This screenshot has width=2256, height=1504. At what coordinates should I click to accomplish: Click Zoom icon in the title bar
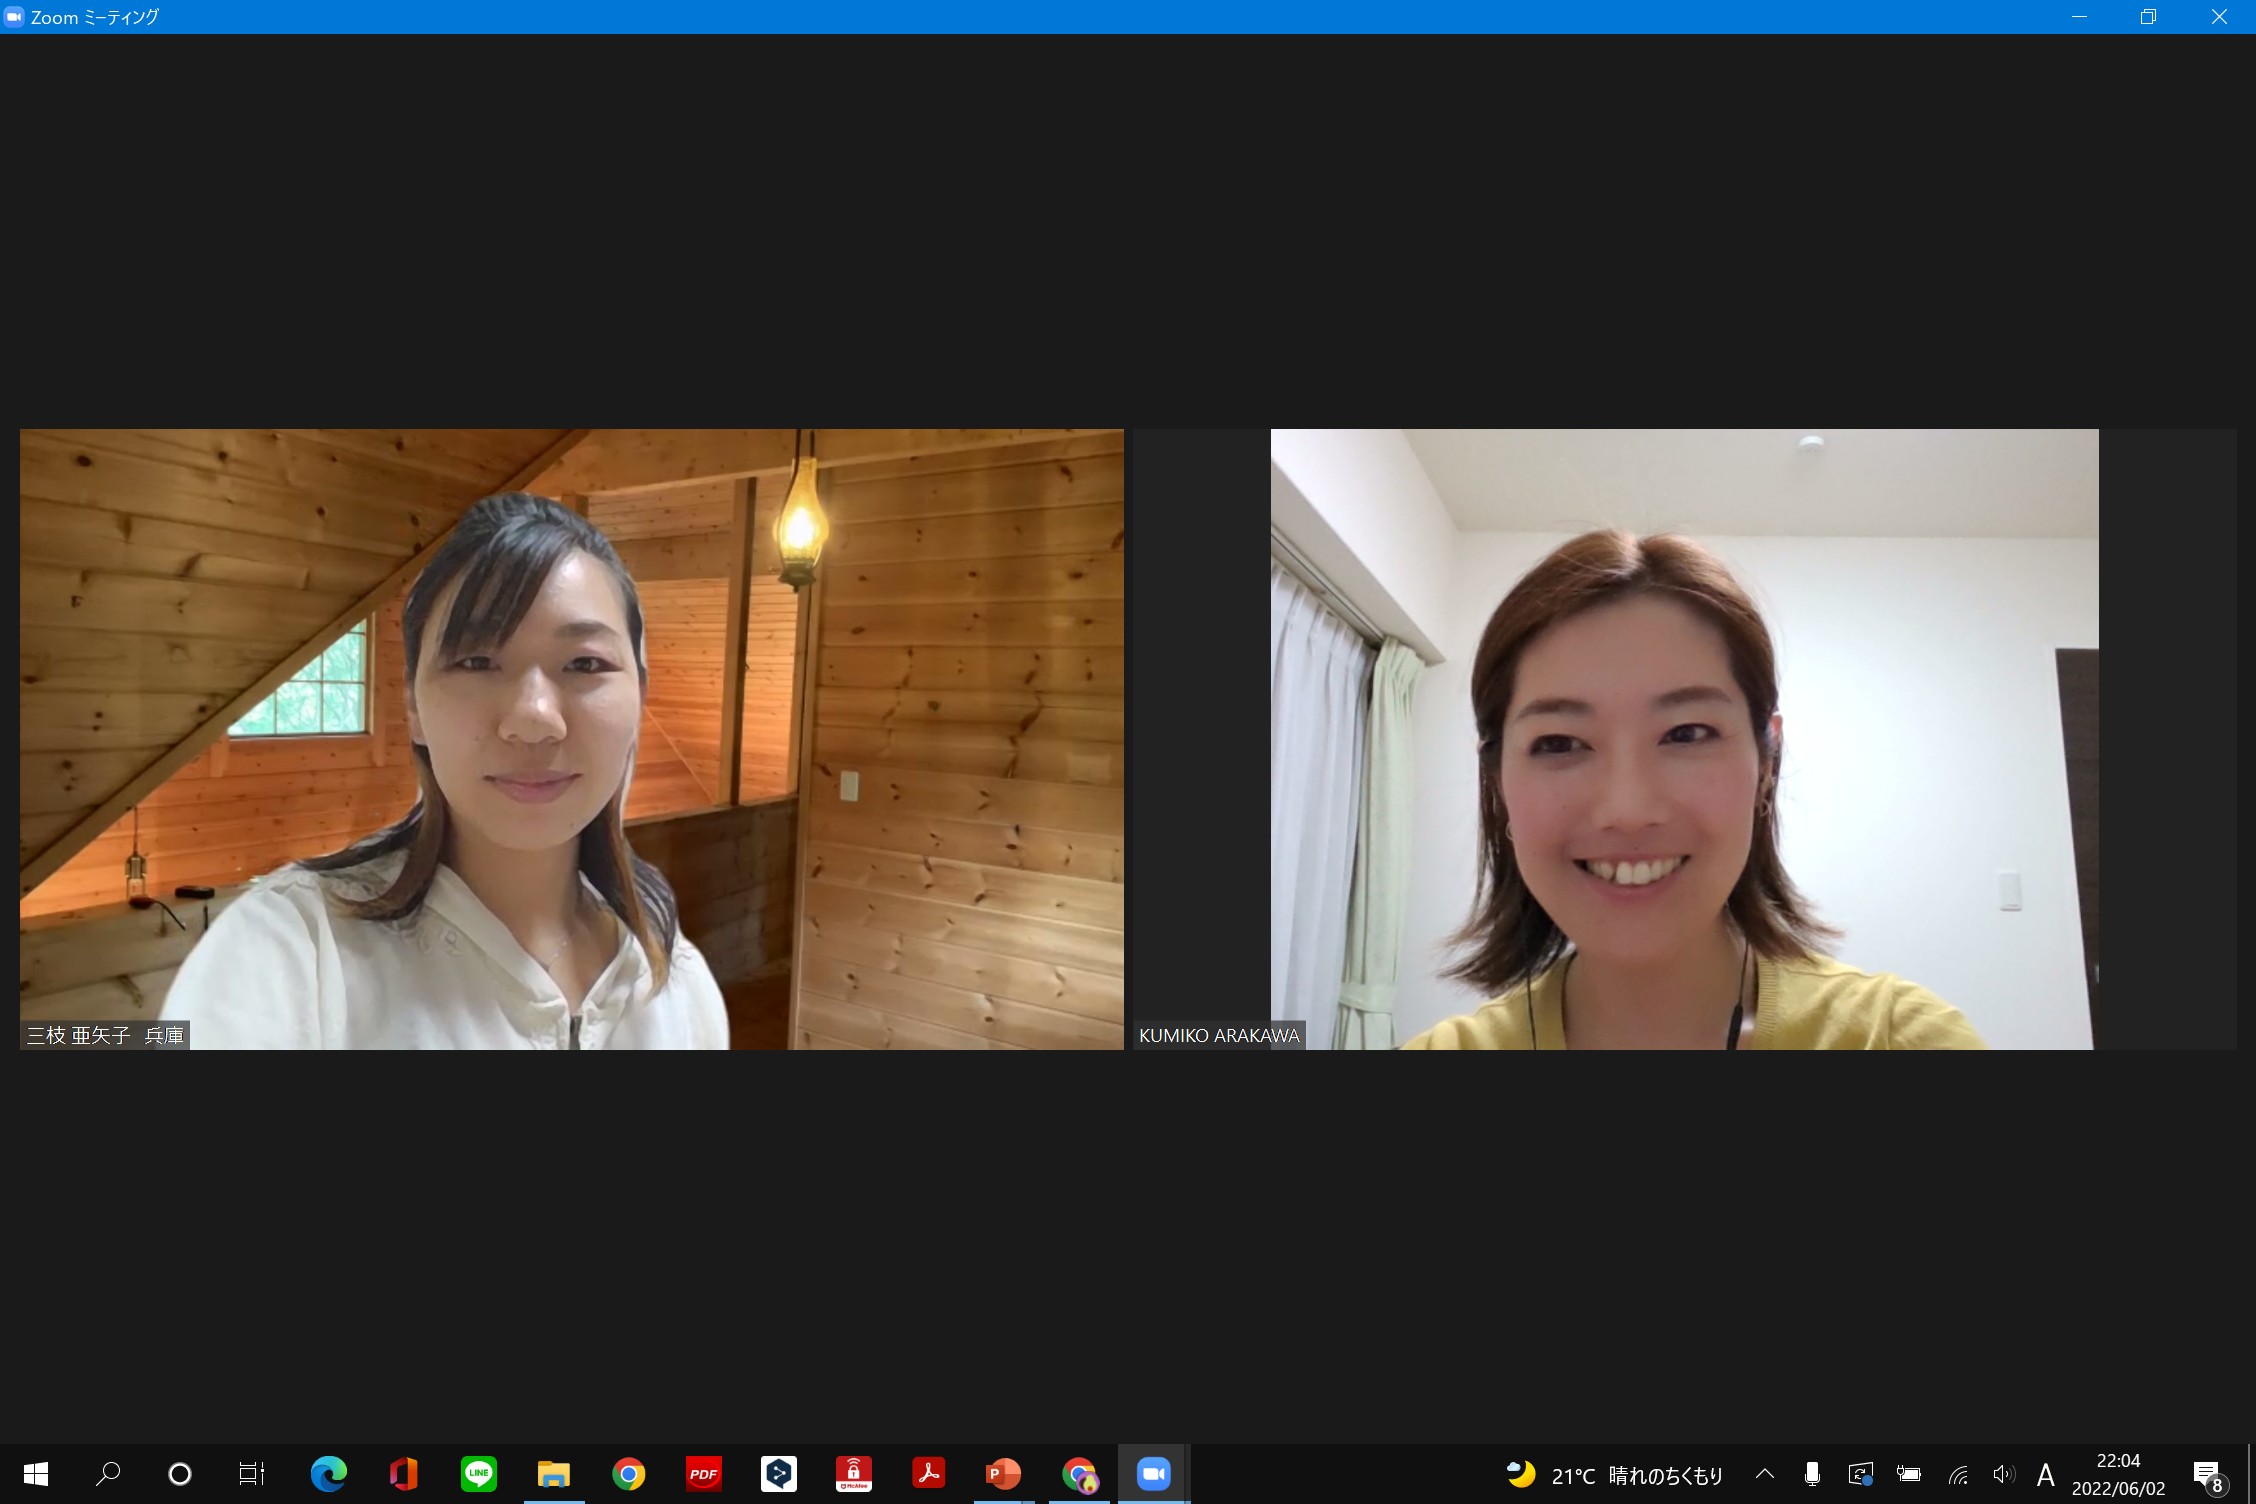pyautogui.click(x=14, y=17)
